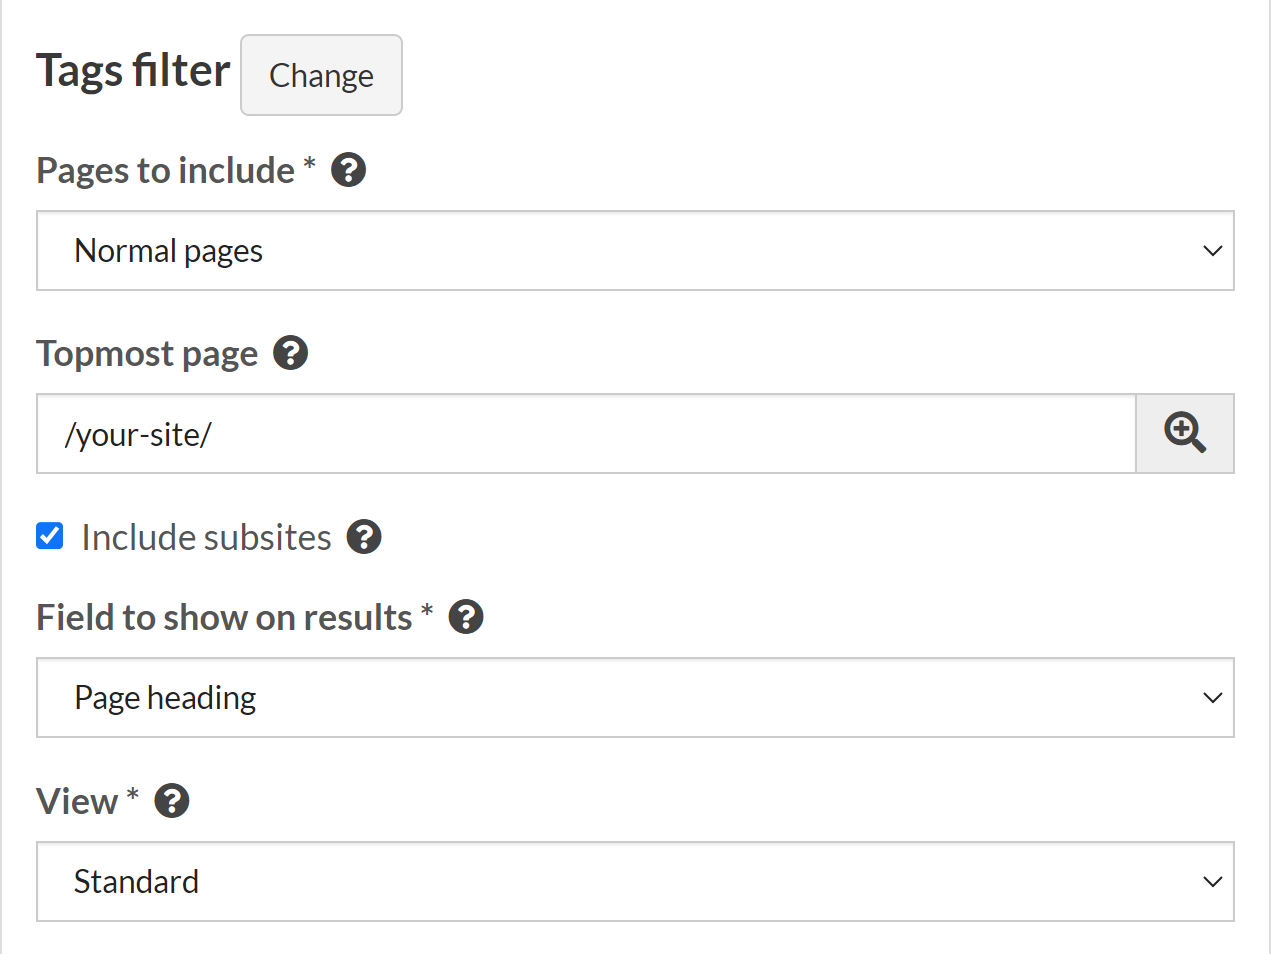The image size is (1271, 954).
Task: Click the Include subsites question mark
Action: 364,537
